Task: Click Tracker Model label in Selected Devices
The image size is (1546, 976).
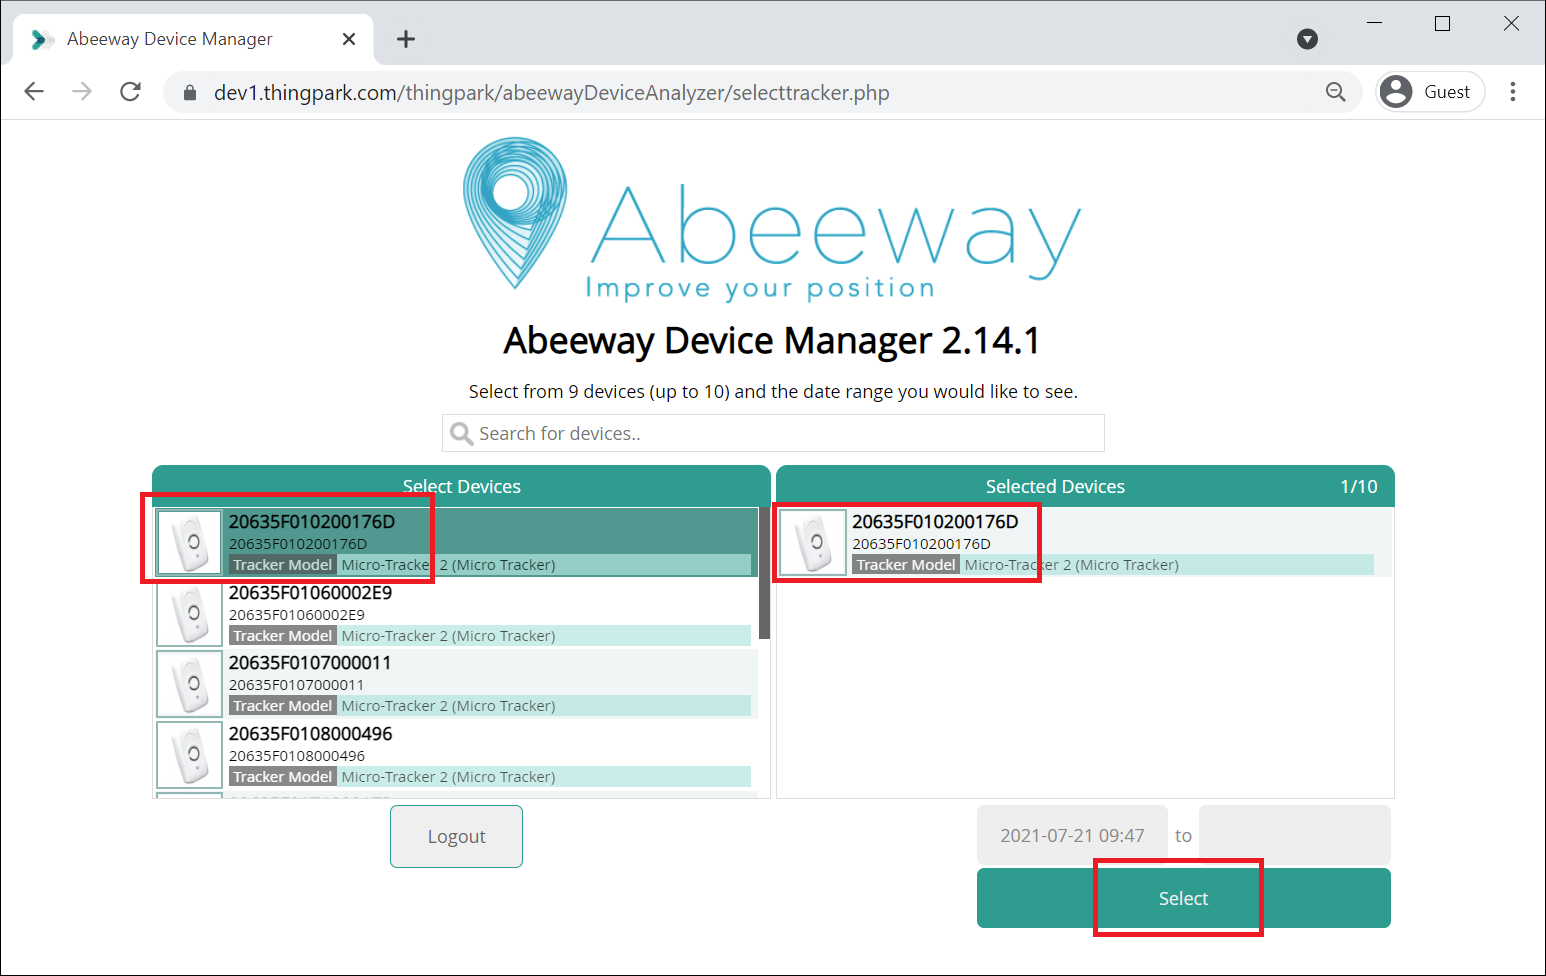Action: (x=906, y=565)
